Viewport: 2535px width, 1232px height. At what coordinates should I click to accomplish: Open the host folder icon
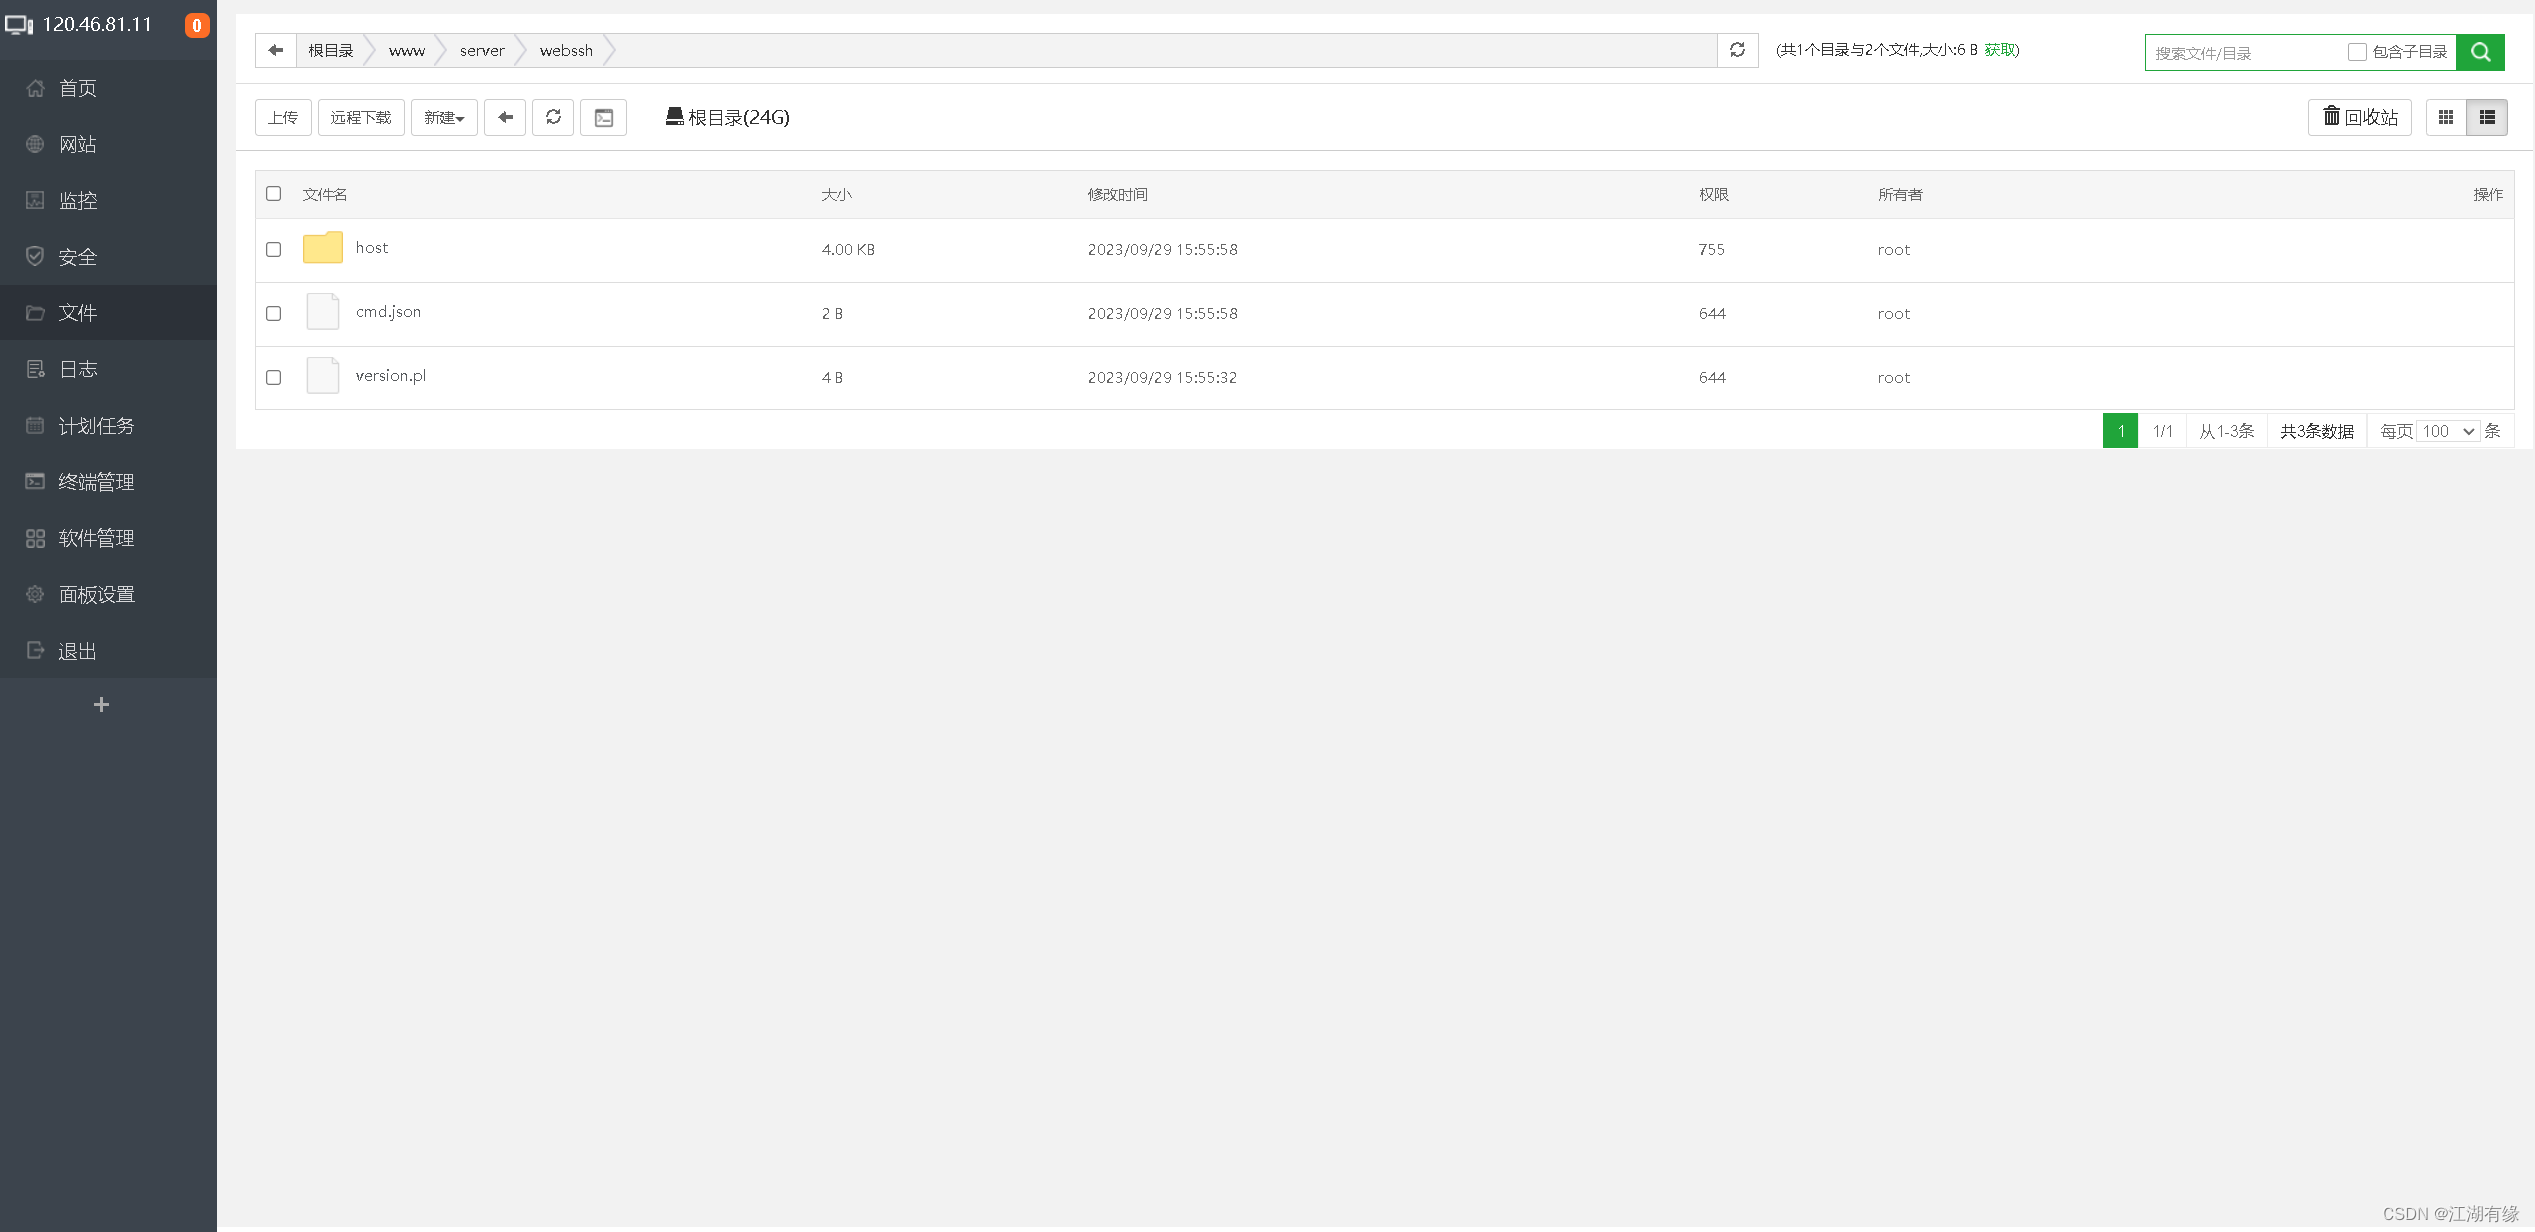tap(323, 248)
